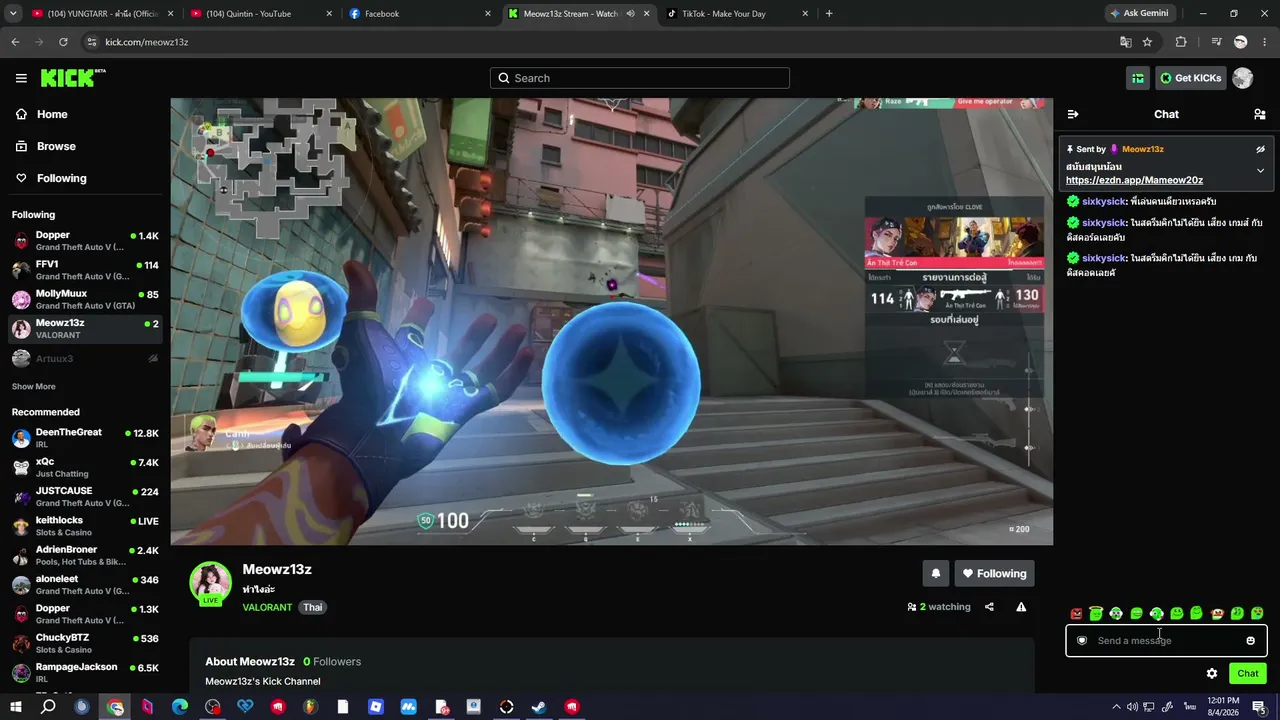
Task: Open AdrienBroner recommended channel
Action: [85, 555]
